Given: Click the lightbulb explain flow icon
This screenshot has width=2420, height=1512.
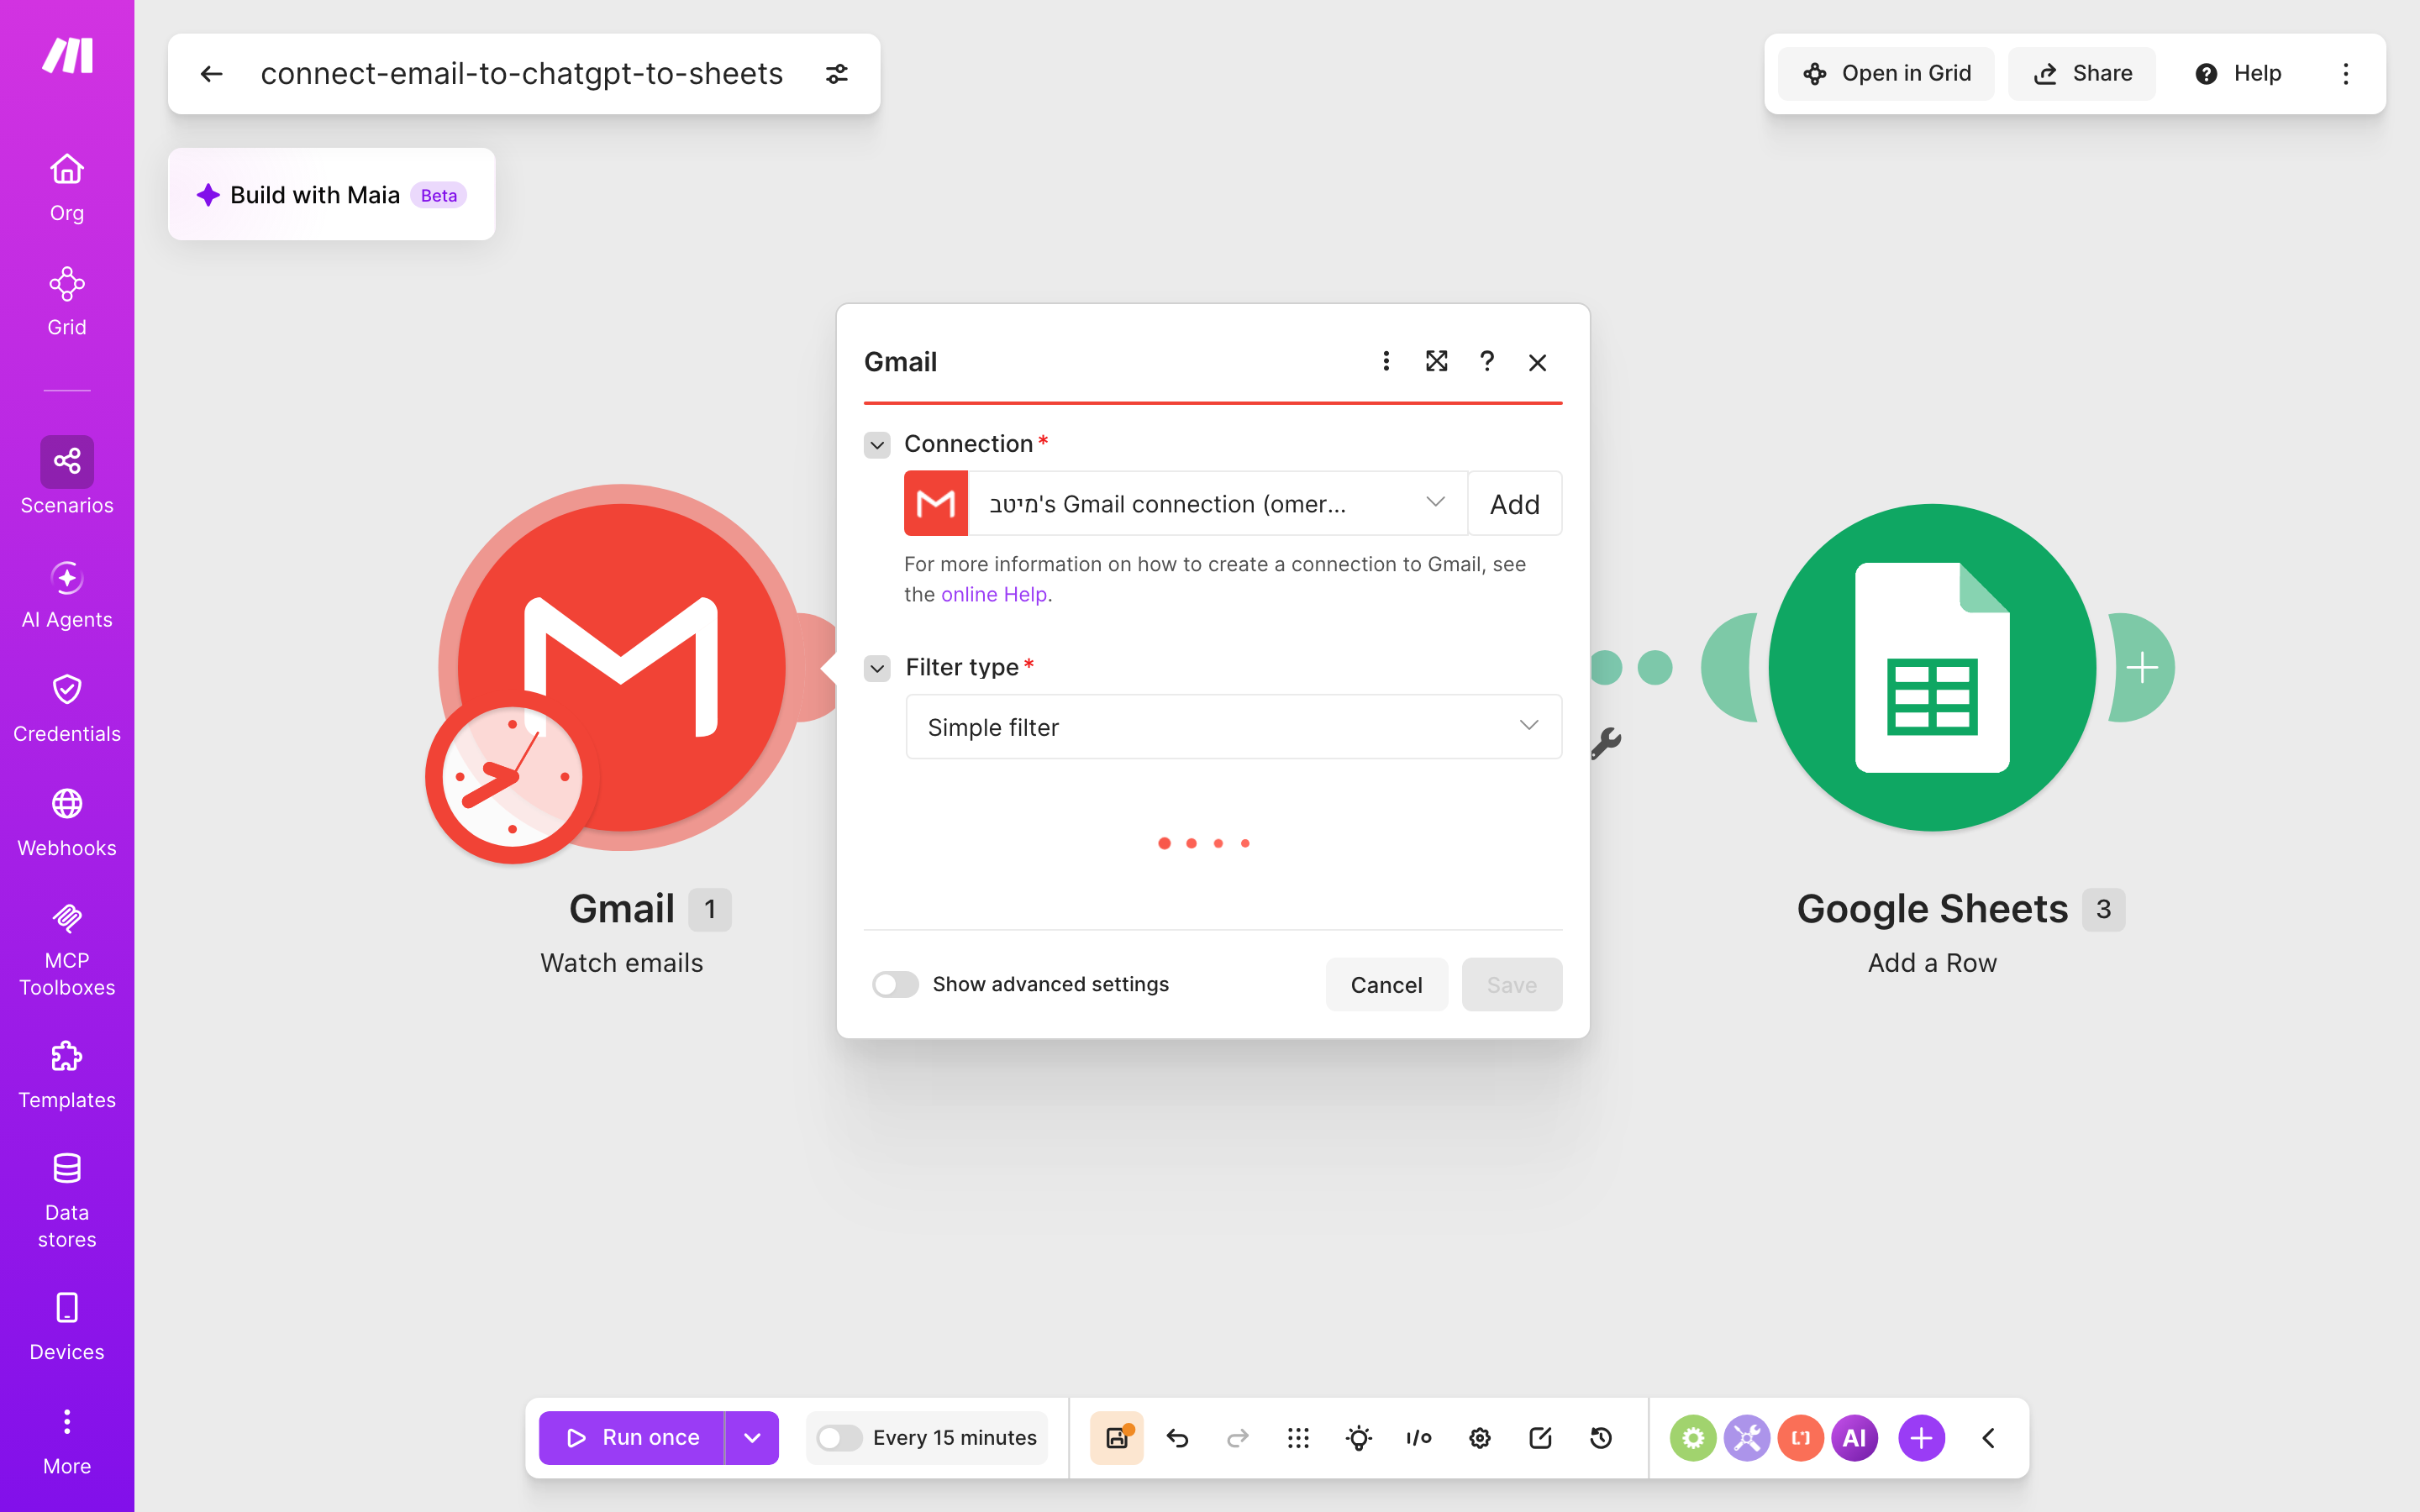Looking at the screenshot, I should tap(1359, 1438).
